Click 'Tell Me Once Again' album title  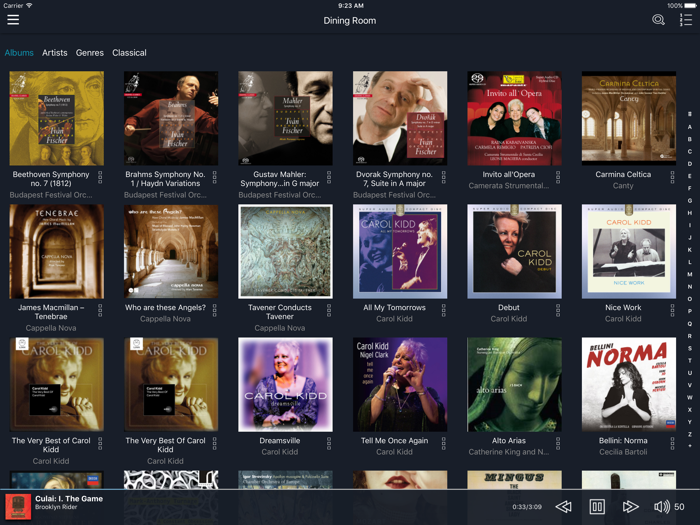pyautogui.click(x=394, y=441)
